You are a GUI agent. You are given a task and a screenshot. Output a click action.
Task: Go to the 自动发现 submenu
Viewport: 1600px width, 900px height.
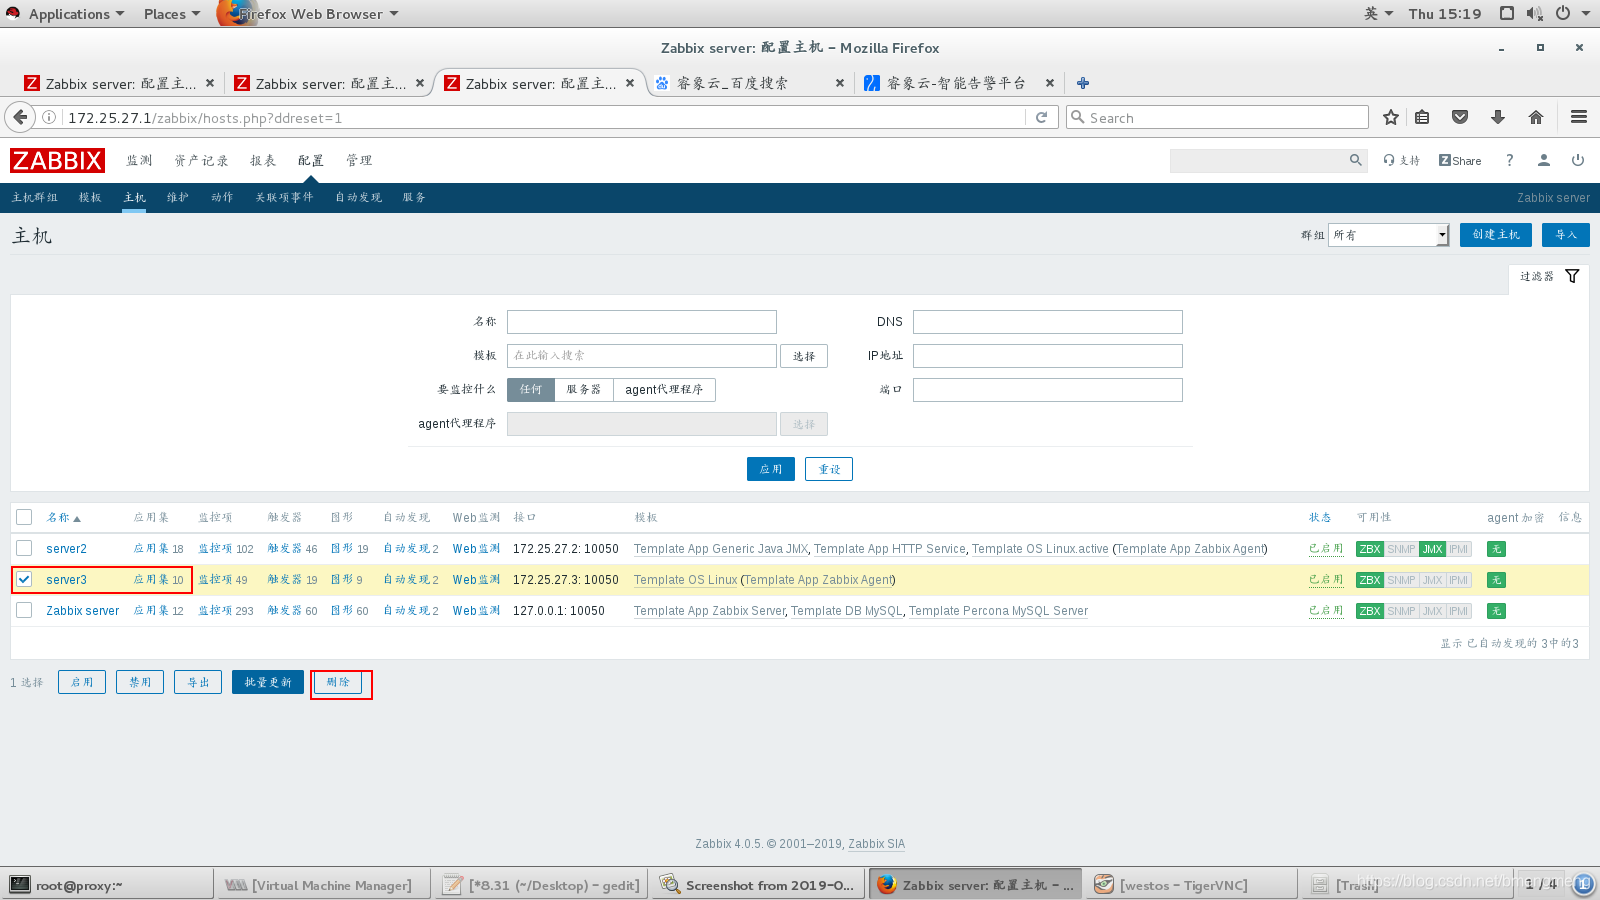click(358, 197)
